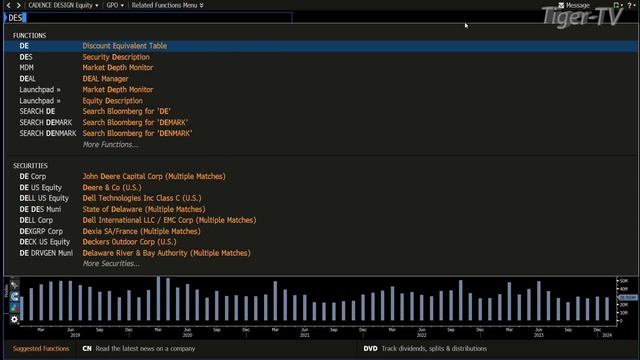The height and width of the screenshot is (360, 640).
Task: Show More Functions...
Action: [110, 144]
